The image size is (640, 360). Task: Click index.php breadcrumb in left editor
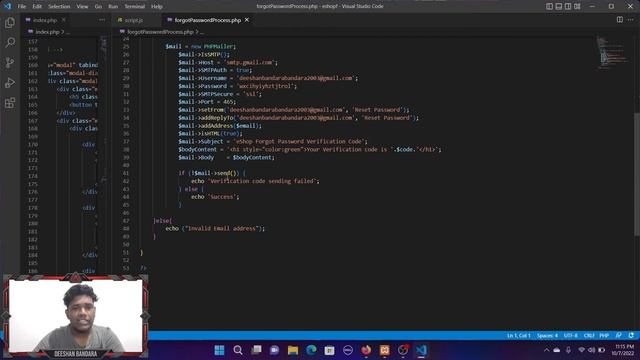(x=47, y=31)
